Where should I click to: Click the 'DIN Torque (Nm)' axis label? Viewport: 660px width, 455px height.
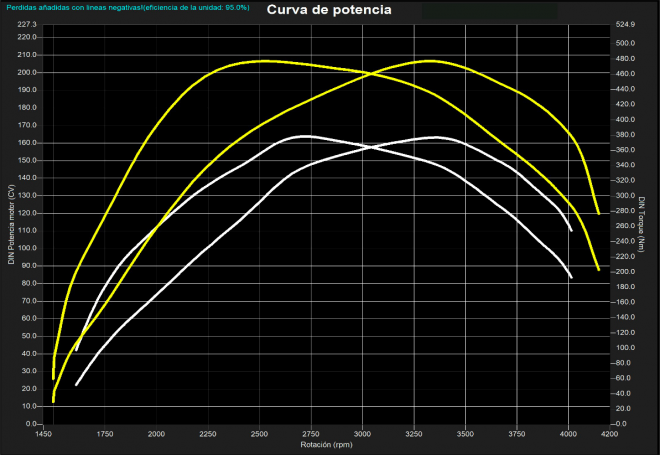point(641,225)
